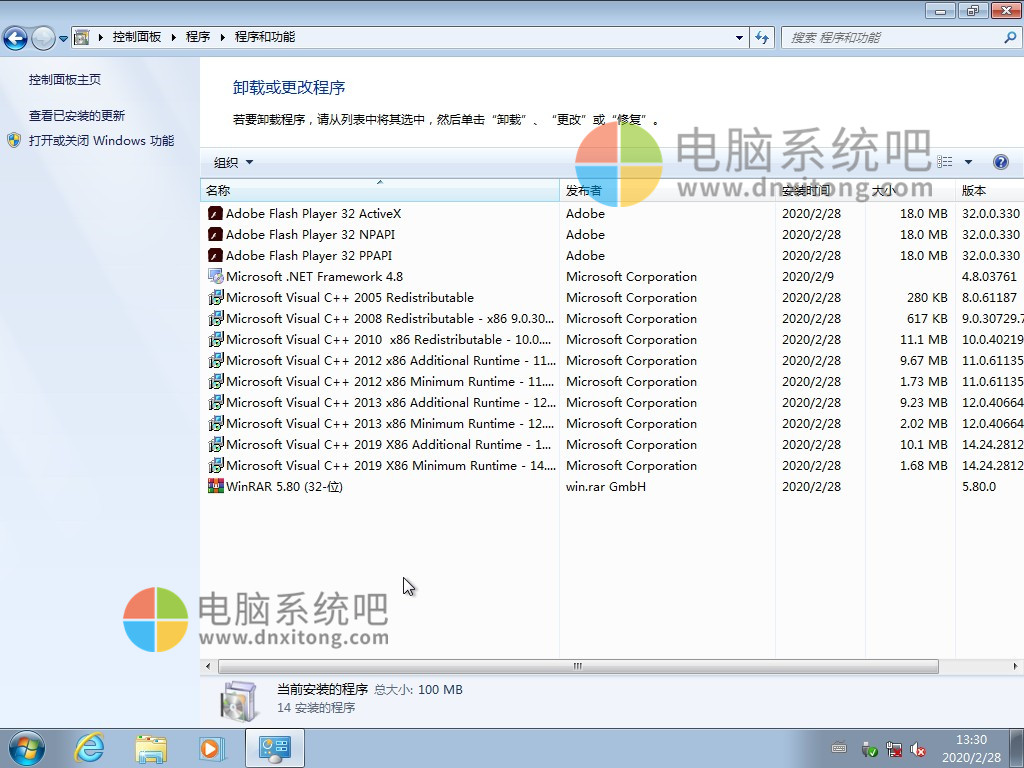Select the Visual C++ 2010 x86 Redistributable icon

[x=216, y=340]
